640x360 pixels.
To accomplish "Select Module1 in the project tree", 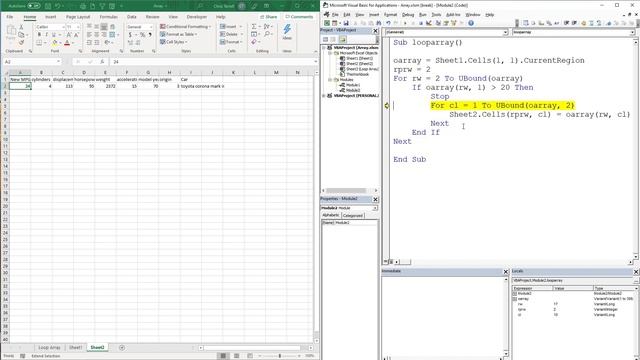I will pyautogui.click(x=353, y=85).
